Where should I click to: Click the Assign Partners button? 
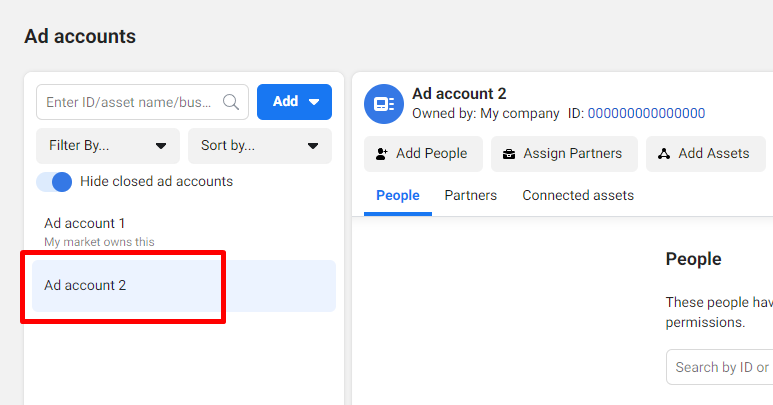564,154
